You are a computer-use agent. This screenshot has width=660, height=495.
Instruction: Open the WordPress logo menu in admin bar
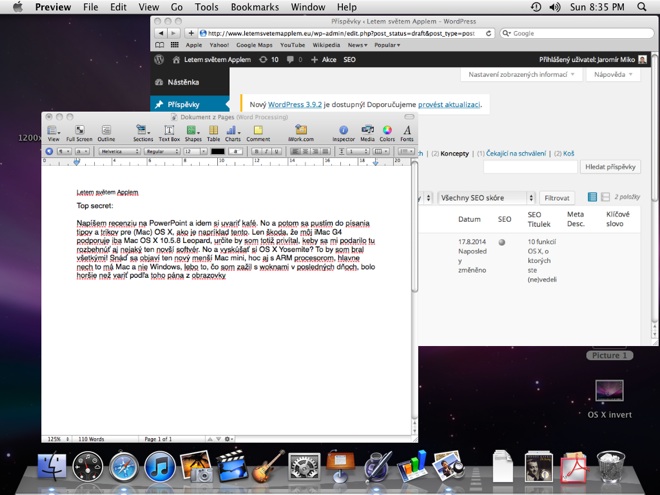tap(159, 60)
